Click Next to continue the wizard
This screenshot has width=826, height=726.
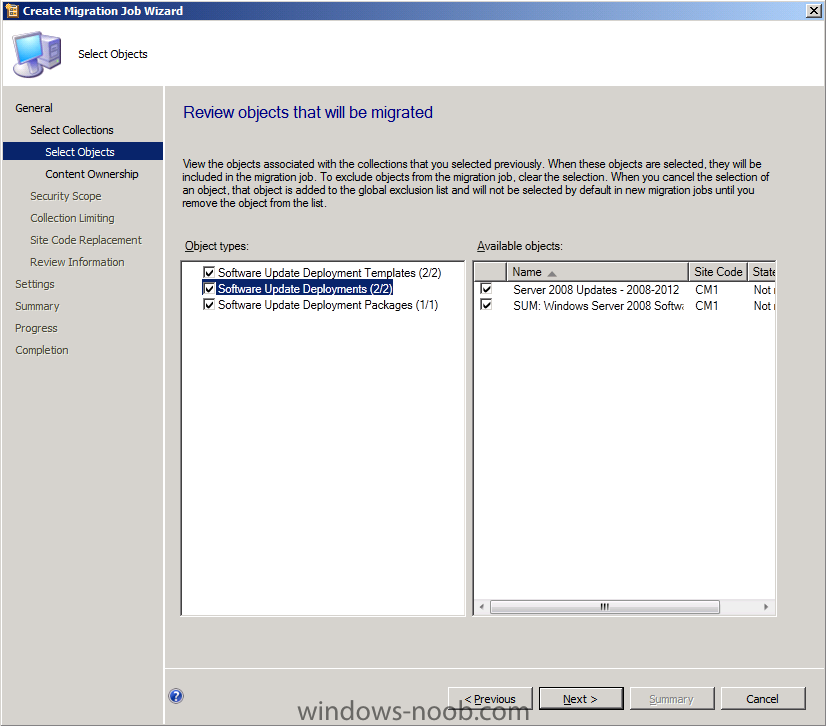(x=581, y=699)
